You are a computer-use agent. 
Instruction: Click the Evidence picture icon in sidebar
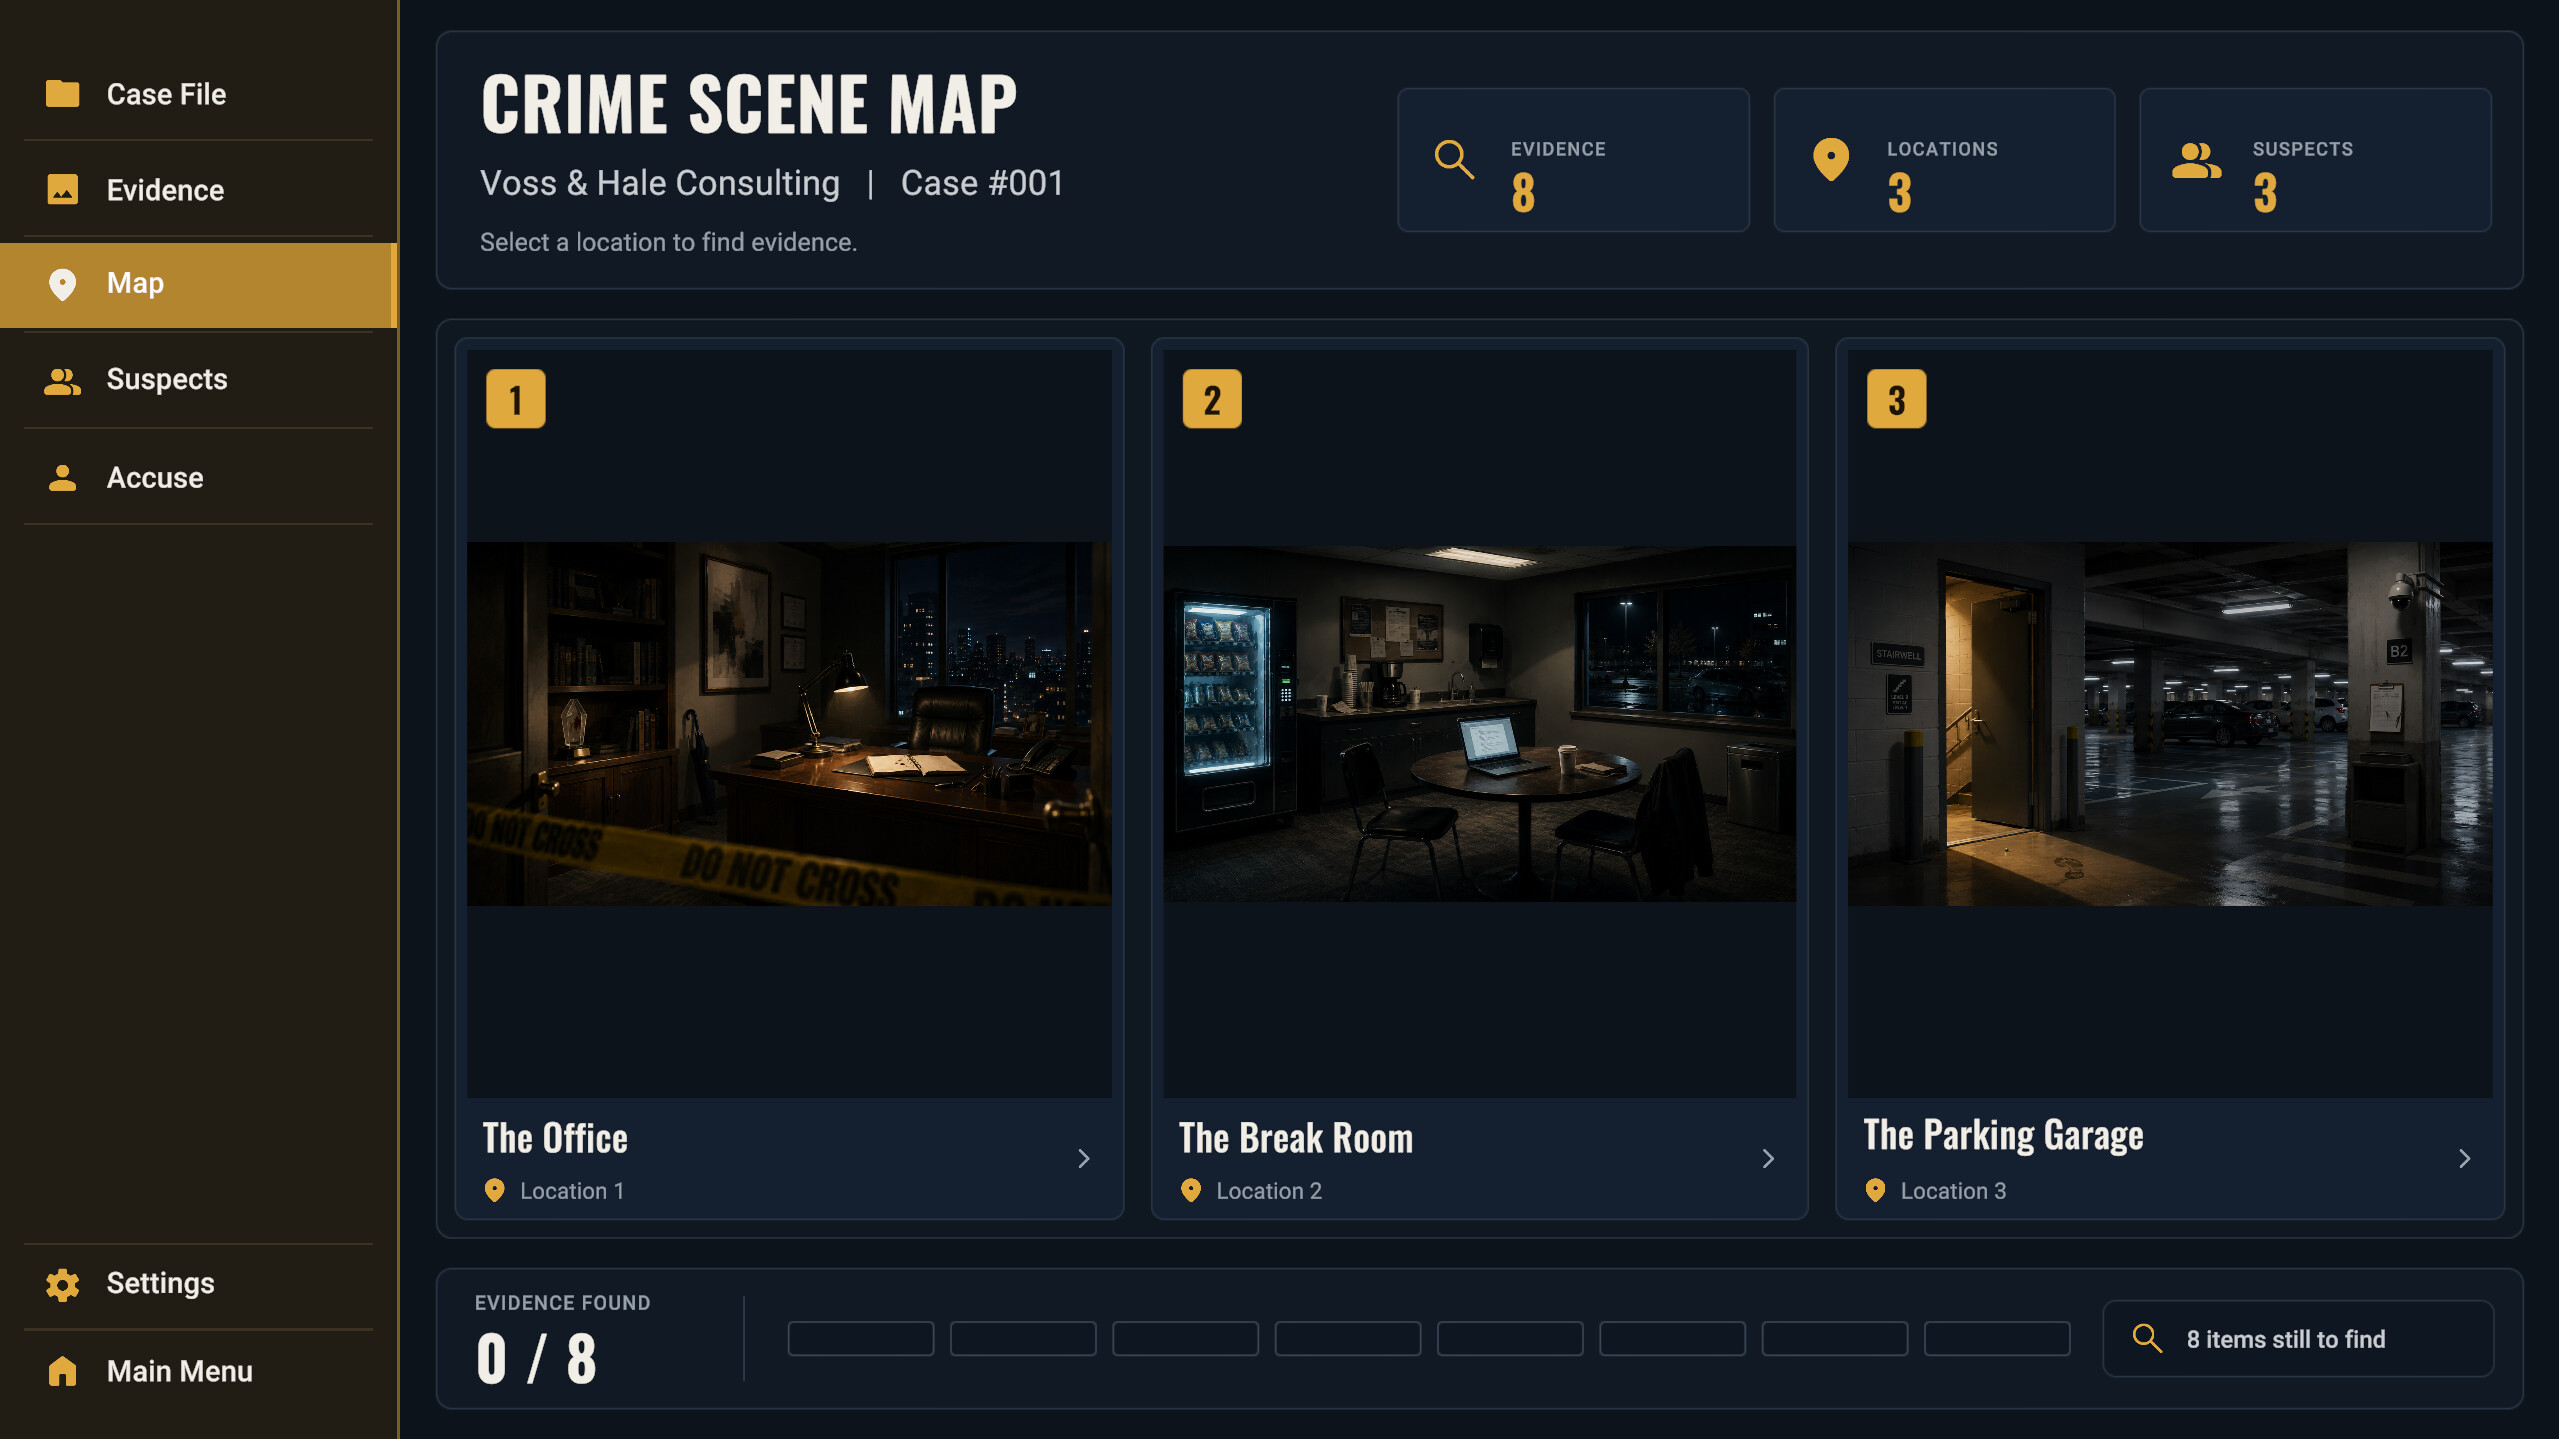tap(62, 189)
